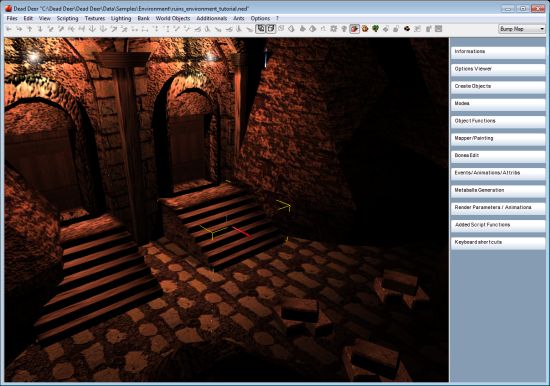Open the Bump Map dropdown
This screenshot has width=550, height=386.
tap(522, 29)
